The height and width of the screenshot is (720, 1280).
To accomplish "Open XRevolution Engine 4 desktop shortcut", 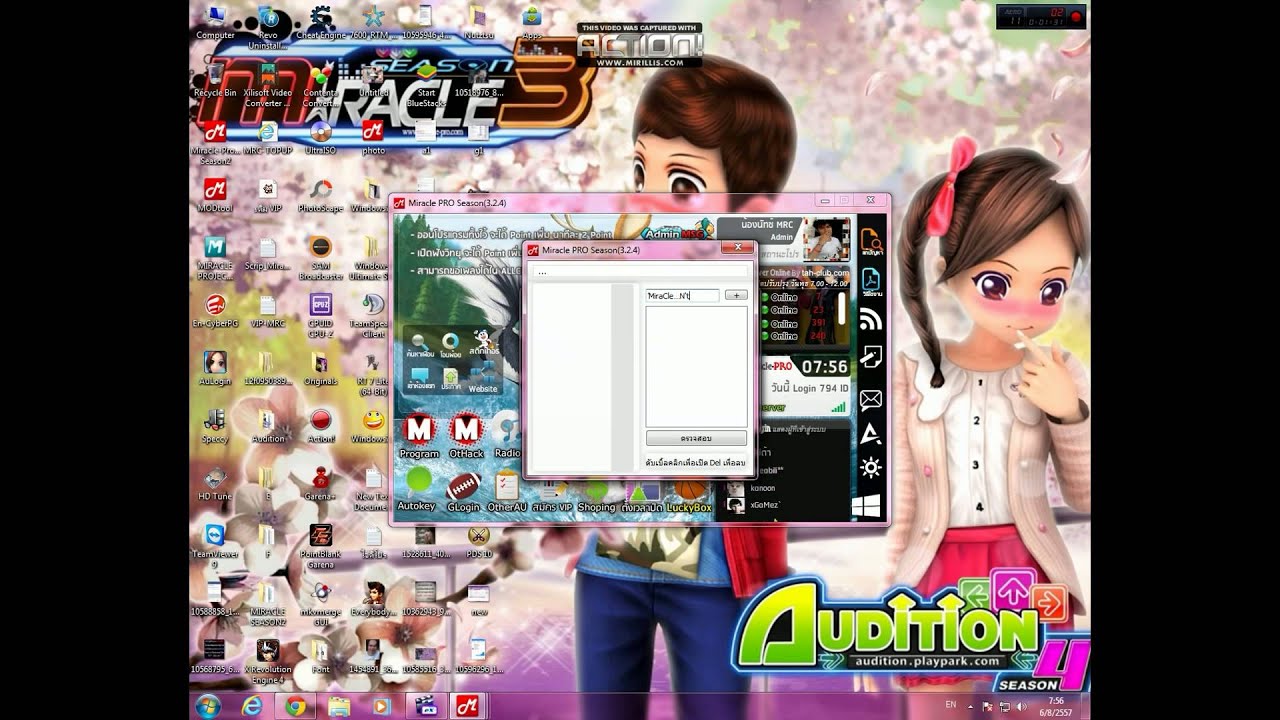I will tap(268, 662).
